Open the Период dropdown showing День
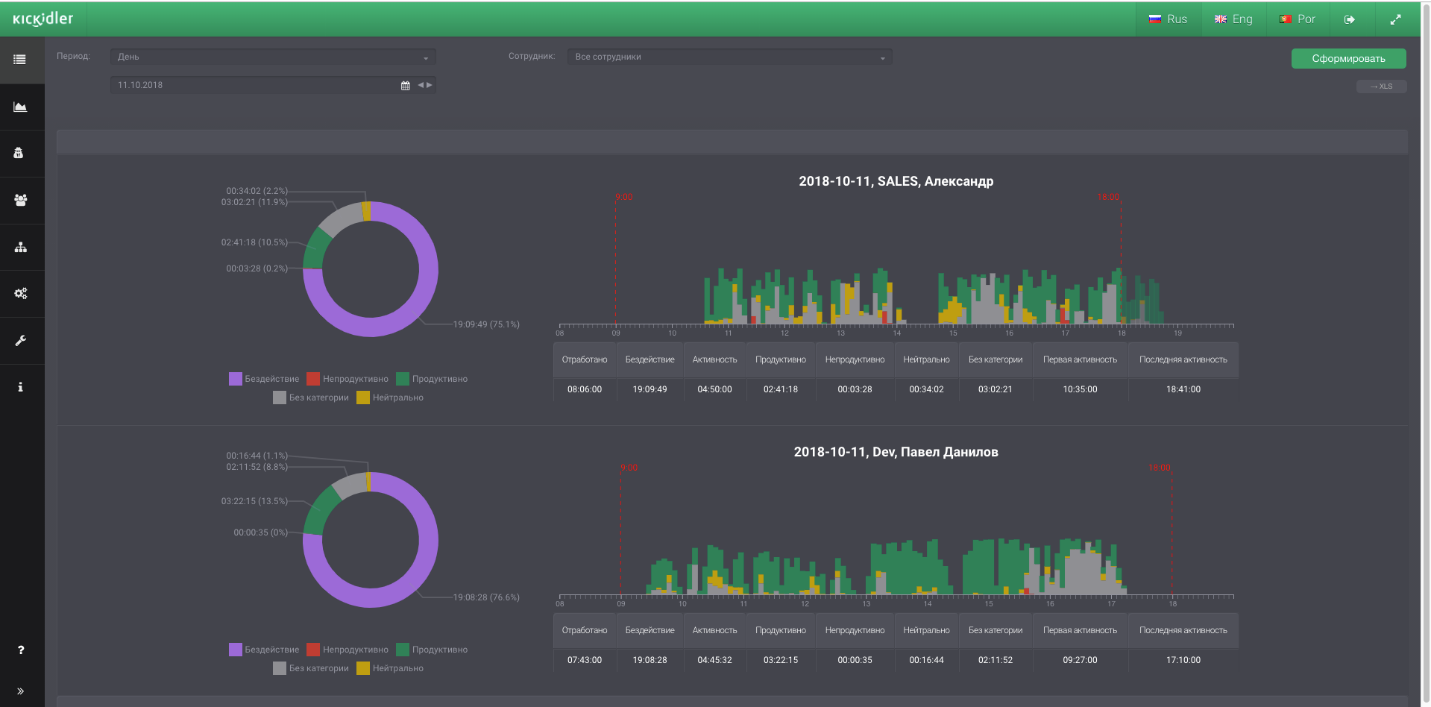Viewport: 1431px width, 707px height. (272, 58)
